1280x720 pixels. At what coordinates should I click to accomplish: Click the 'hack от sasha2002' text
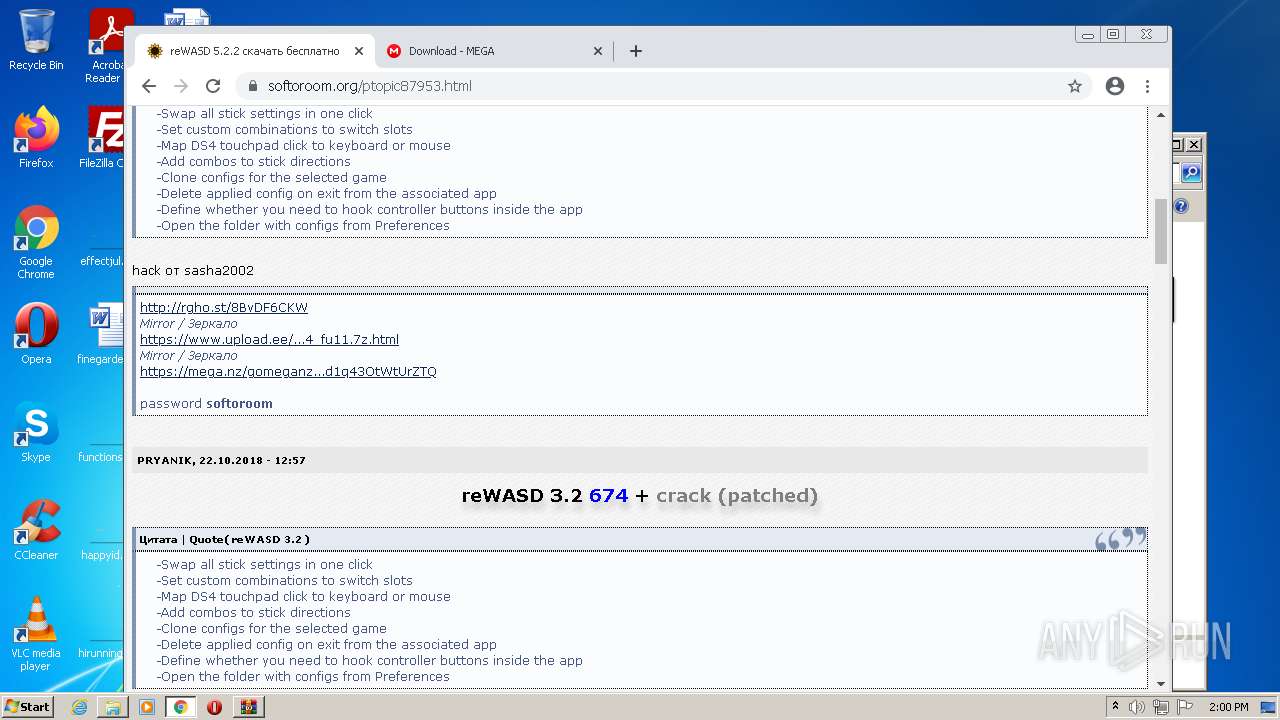coord(193,270)
